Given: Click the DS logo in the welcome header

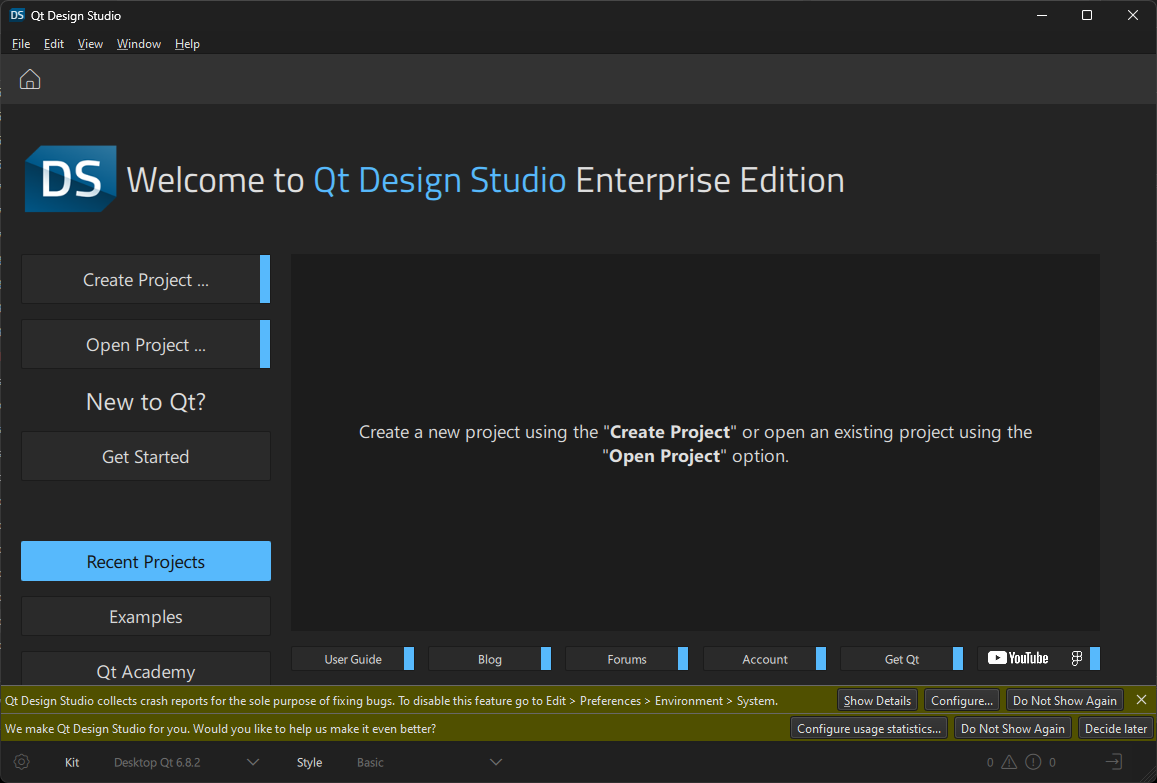Looking at the screenshot, I should [x=71, y=179].
